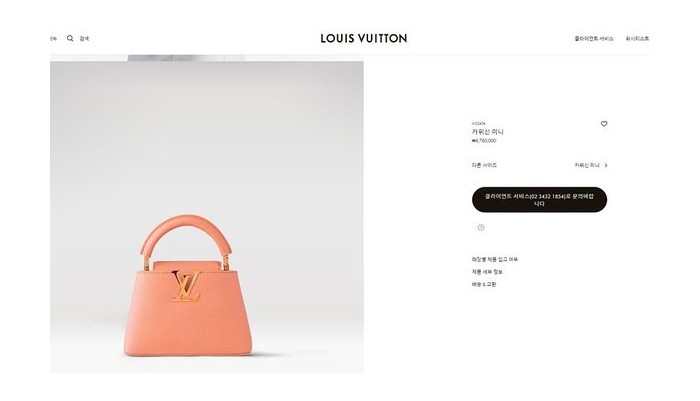Click the gold LV clasp on the bag
Image resolution: width=700 pixels, height=401 pixels.
[186, 286]
